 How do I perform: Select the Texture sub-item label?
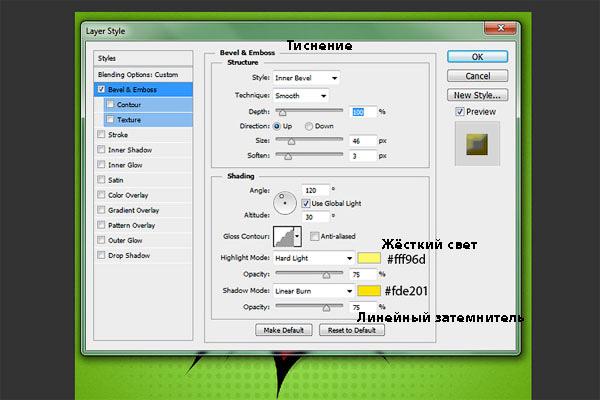click(x=129, y=120)
